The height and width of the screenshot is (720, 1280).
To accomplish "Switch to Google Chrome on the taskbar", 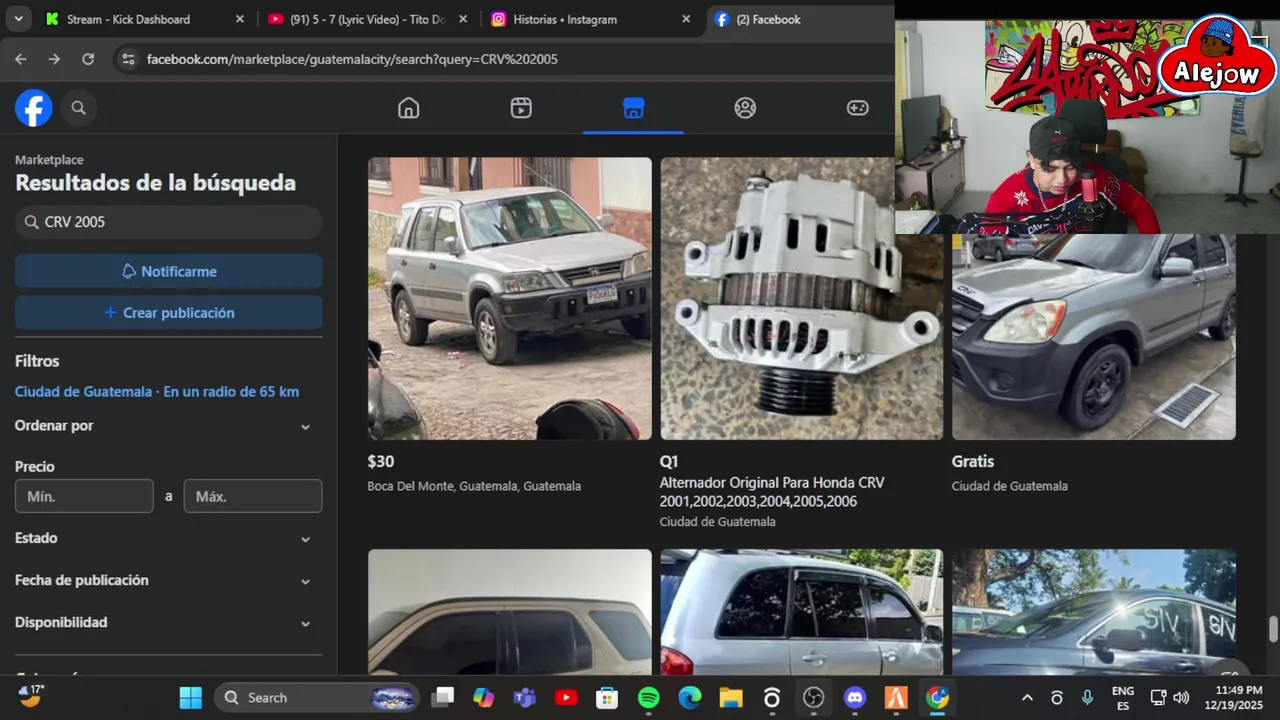I will tap(937, 698).
